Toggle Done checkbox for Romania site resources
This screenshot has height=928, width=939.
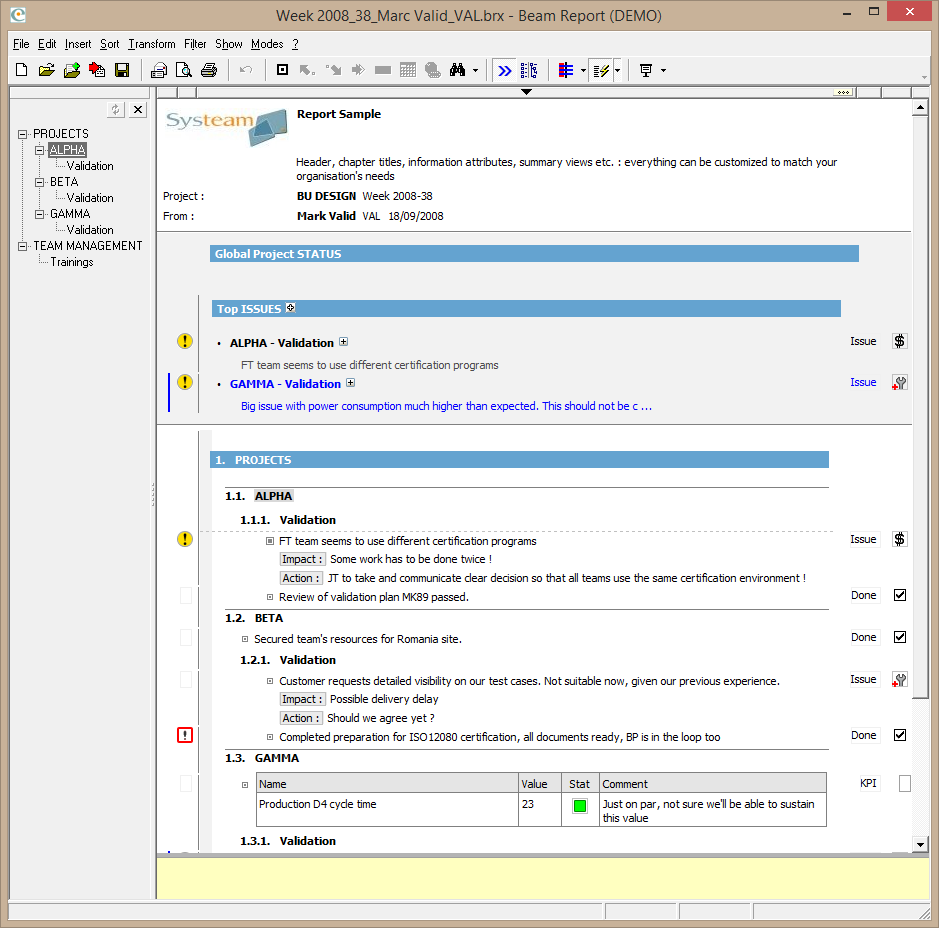[900, 638]
